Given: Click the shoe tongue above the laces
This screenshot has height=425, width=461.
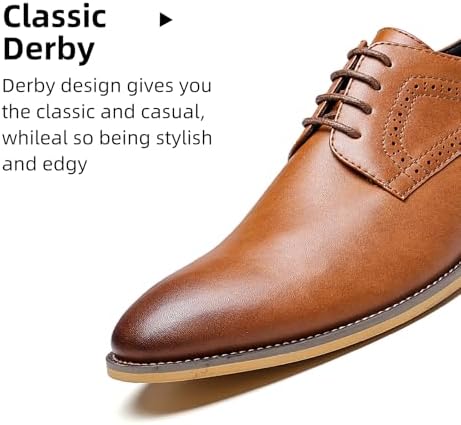Looking at the screenshot, I should [398, 37].
